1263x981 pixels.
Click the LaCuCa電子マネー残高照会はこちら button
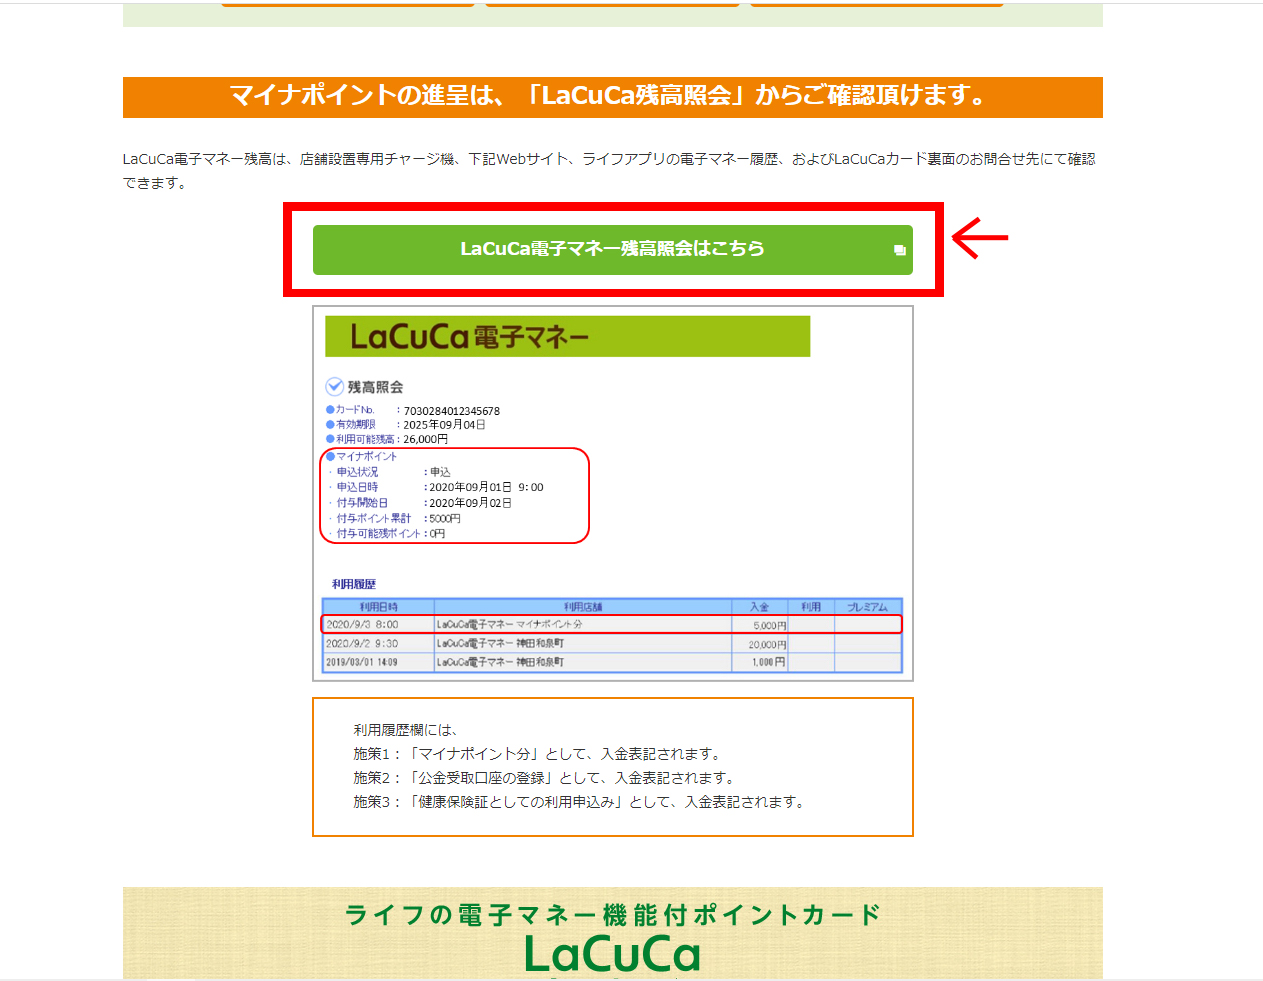[x=612, y=250]
